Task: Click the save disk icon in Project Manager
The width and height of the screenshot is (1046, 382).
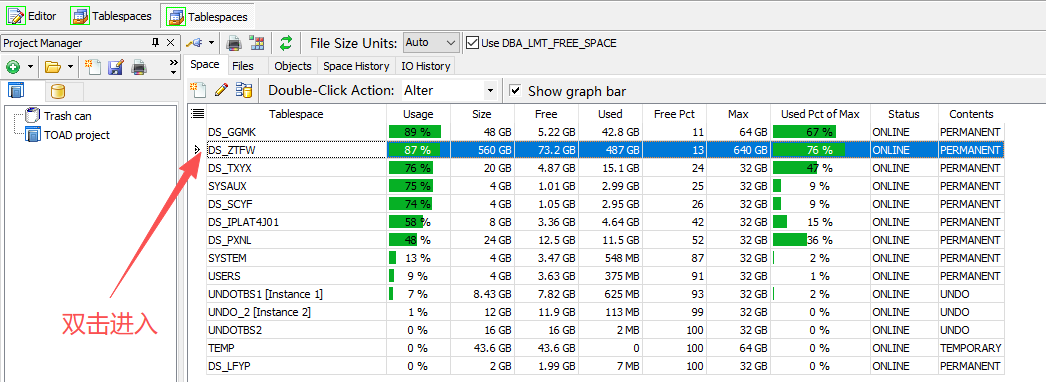Action: (116, 67)
